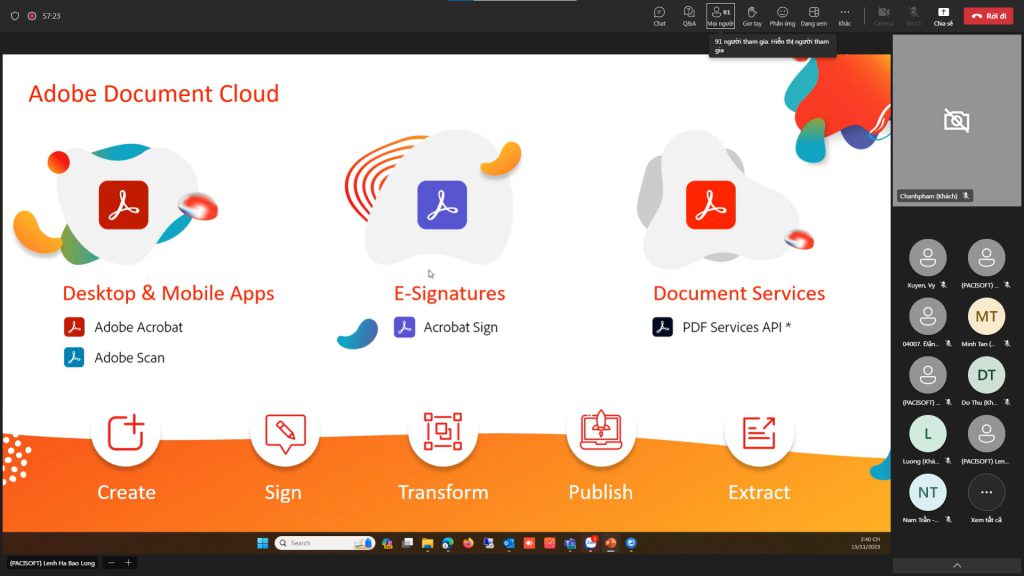Click the Document Services heading

coord(739,293)
